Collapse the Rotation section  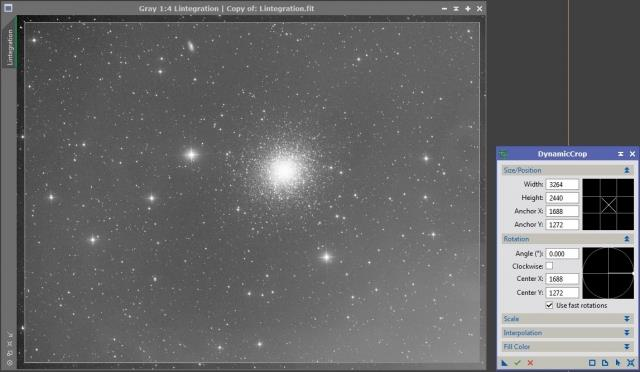pyautogui.click(x=627, y=239)
